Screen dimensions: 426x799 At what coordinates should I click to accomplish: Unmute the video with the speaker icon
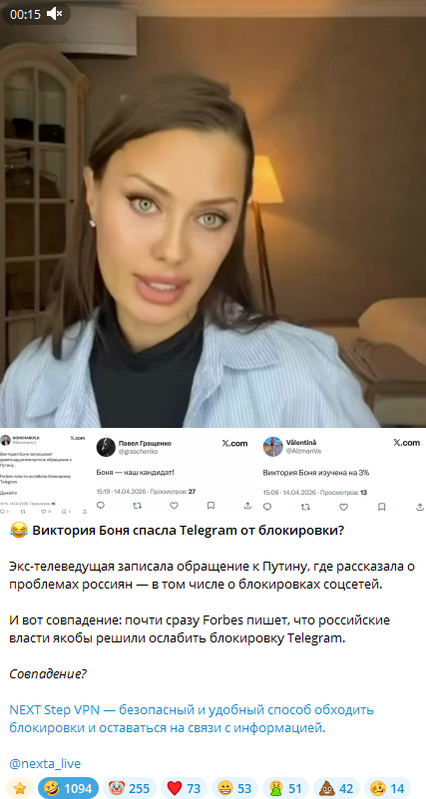pos(55,14)
